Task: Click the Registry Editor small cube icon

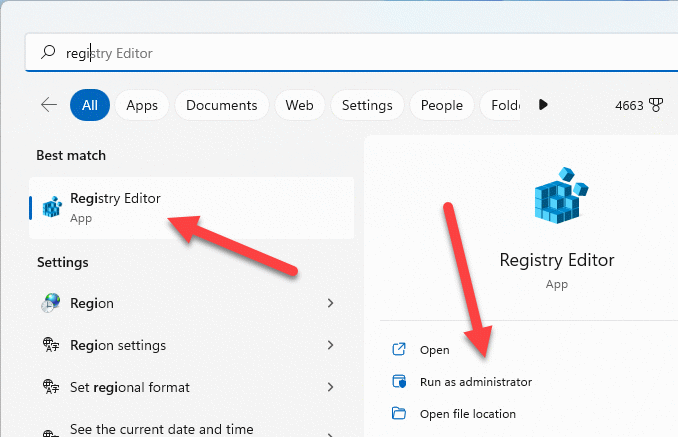Action: click(x=52, y=207)
